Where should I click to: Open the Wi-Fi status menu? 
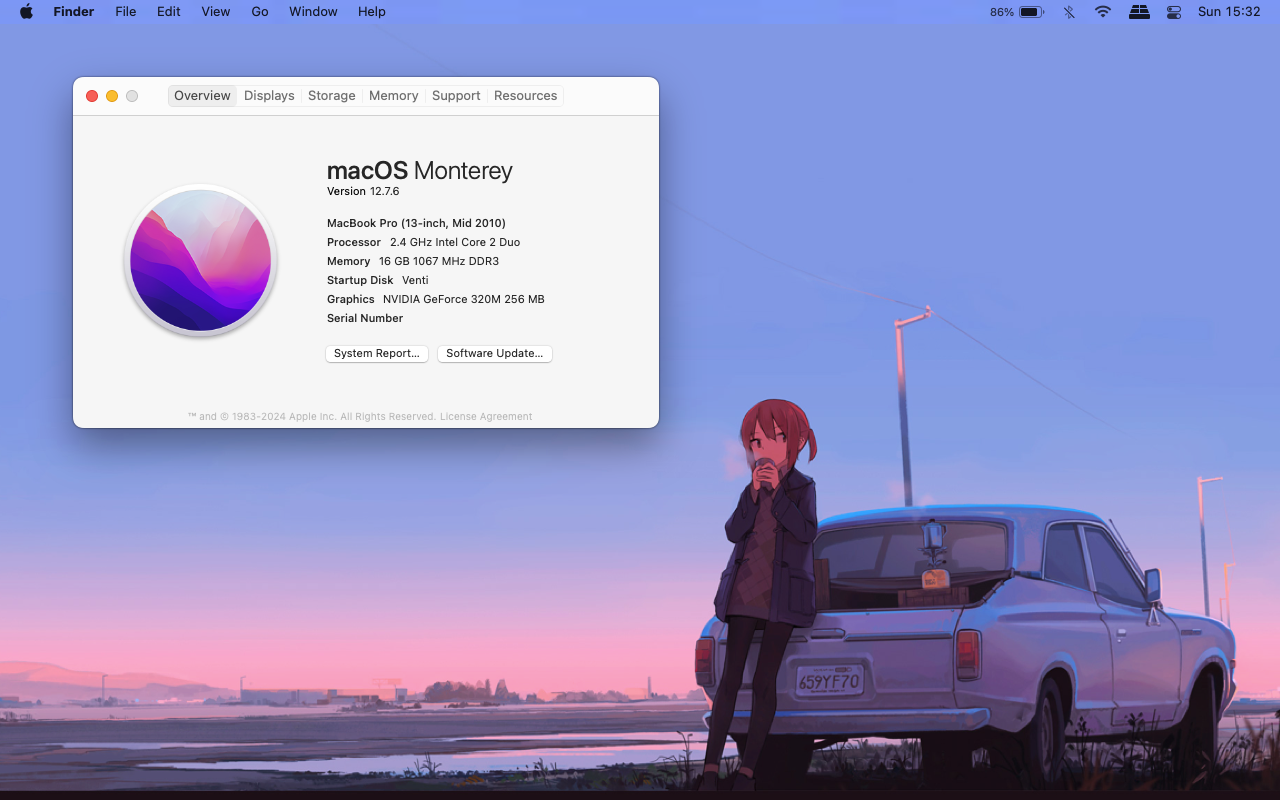pos(1103,12)
